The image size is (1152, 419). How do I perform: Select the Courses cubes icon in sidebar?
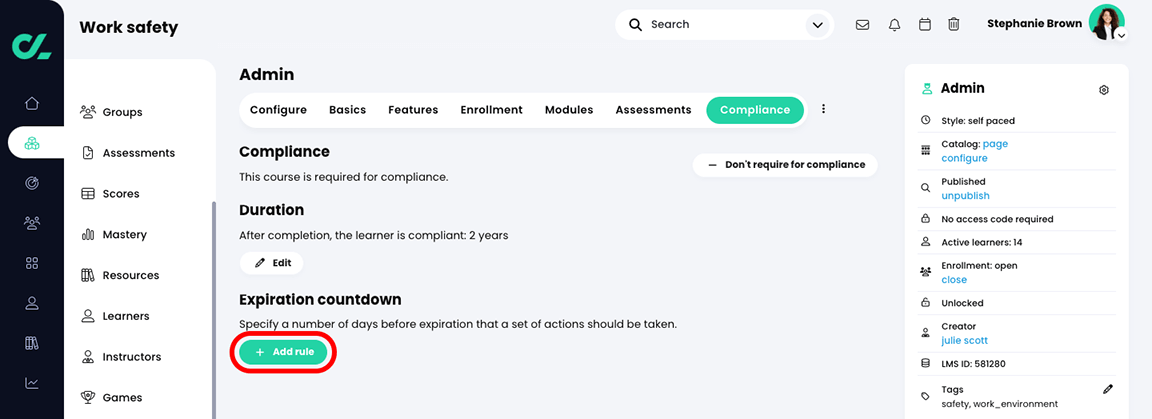pyautogui.click(x=32, y=143)
